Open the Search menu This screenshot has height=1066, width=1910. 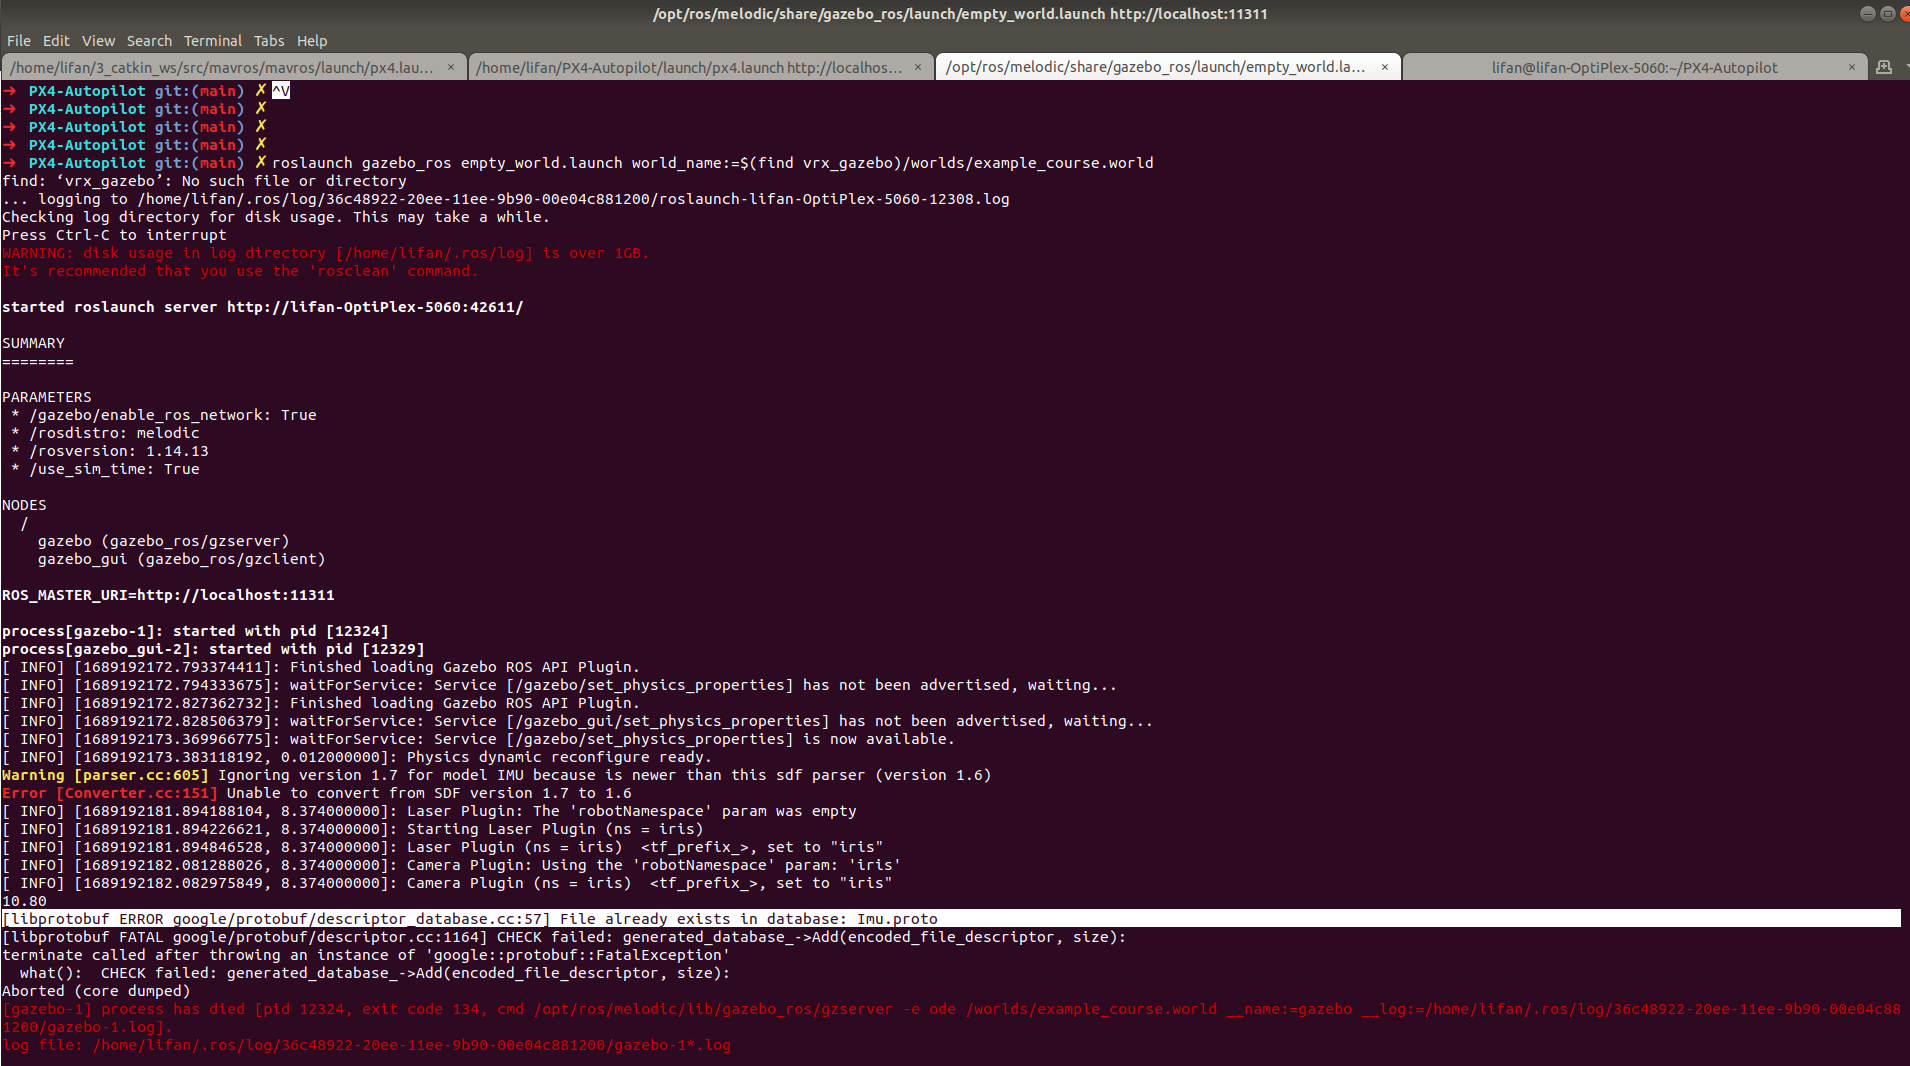[x=149, y=41]
